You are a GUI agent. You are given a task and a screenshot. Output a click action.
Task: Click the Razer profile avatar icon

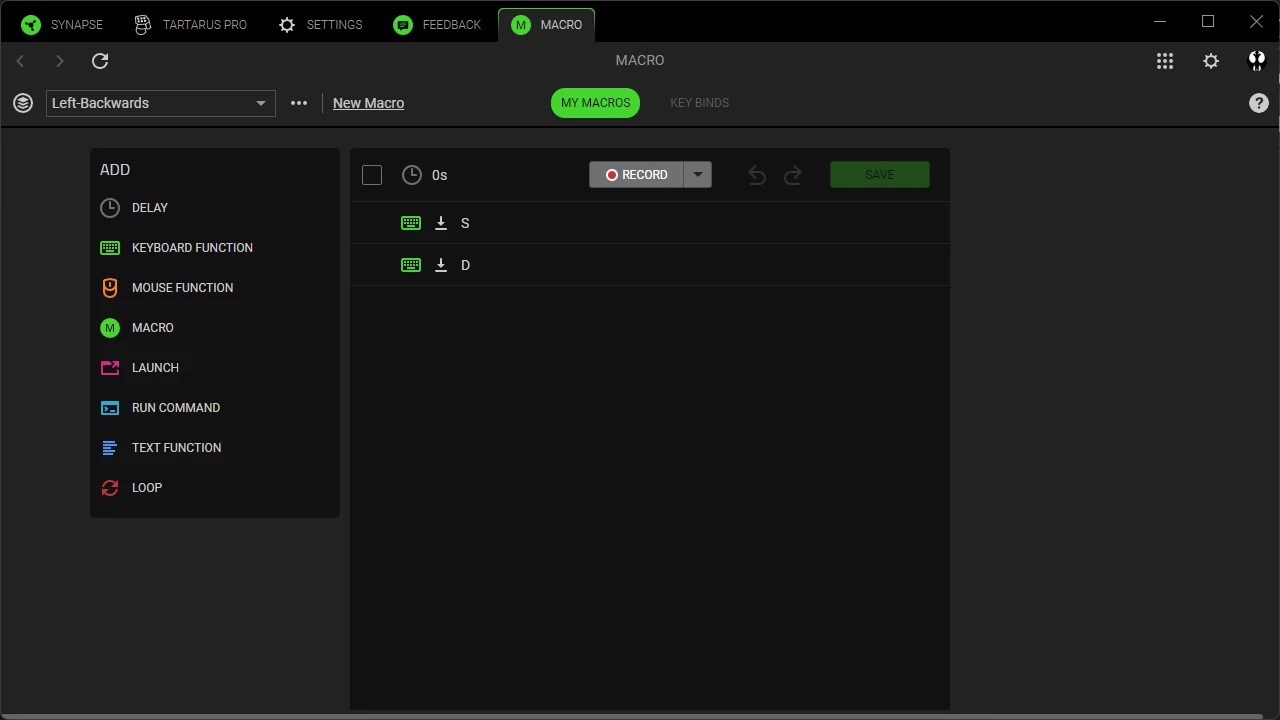pyautogui.click(x=1257, y=61)
